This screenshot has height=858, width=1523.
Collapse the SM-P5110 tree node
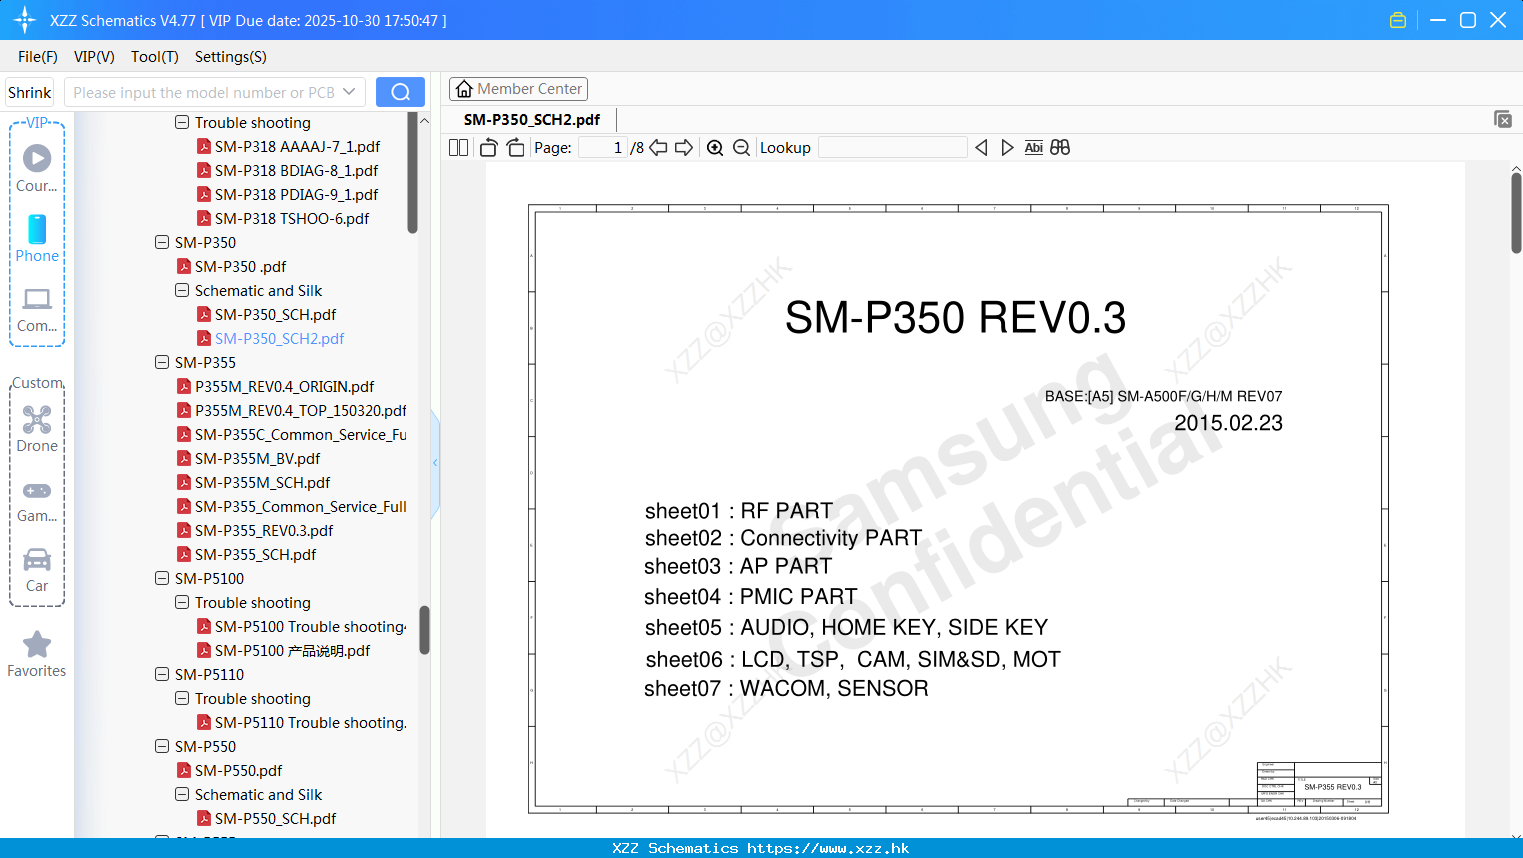(162, 675)
